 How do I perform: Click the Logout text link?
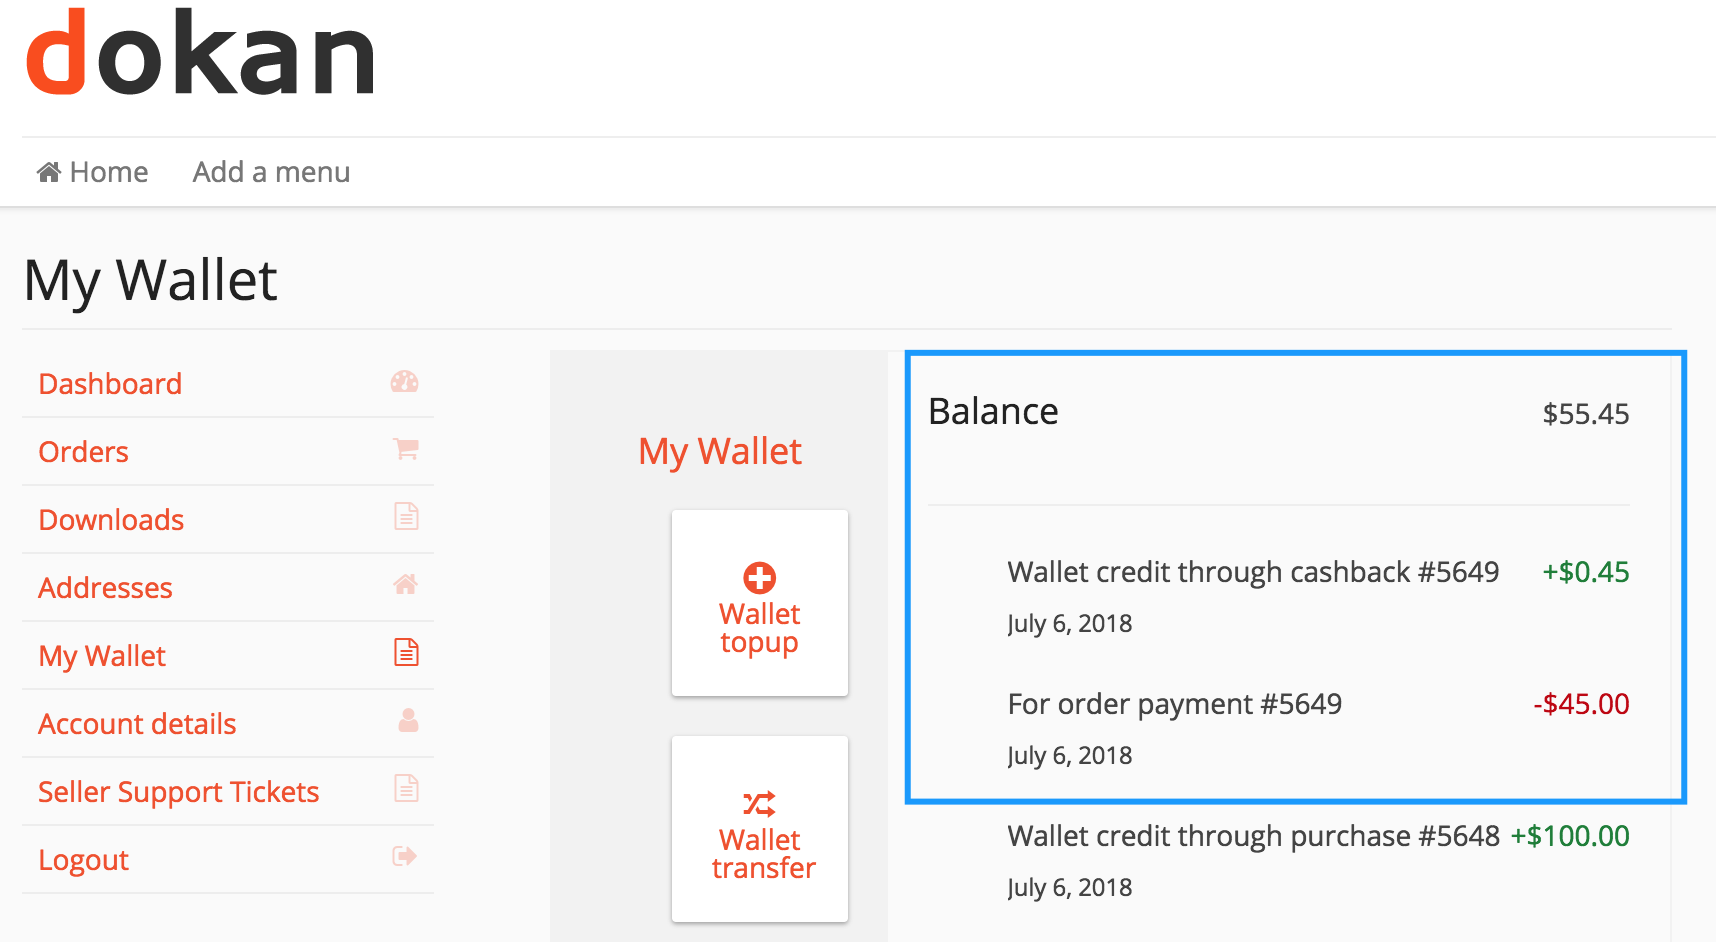pos(83,860)
